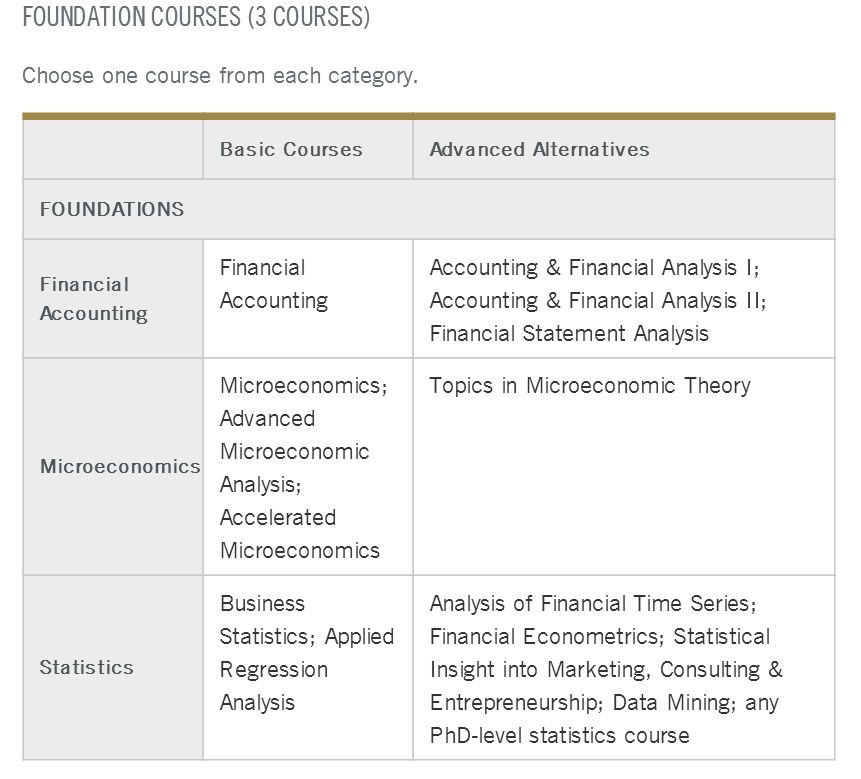Screen dimensions: 861x779
Task: Select "Accounting & Financial Analysis II" course
Action: (x=597, y=301)
